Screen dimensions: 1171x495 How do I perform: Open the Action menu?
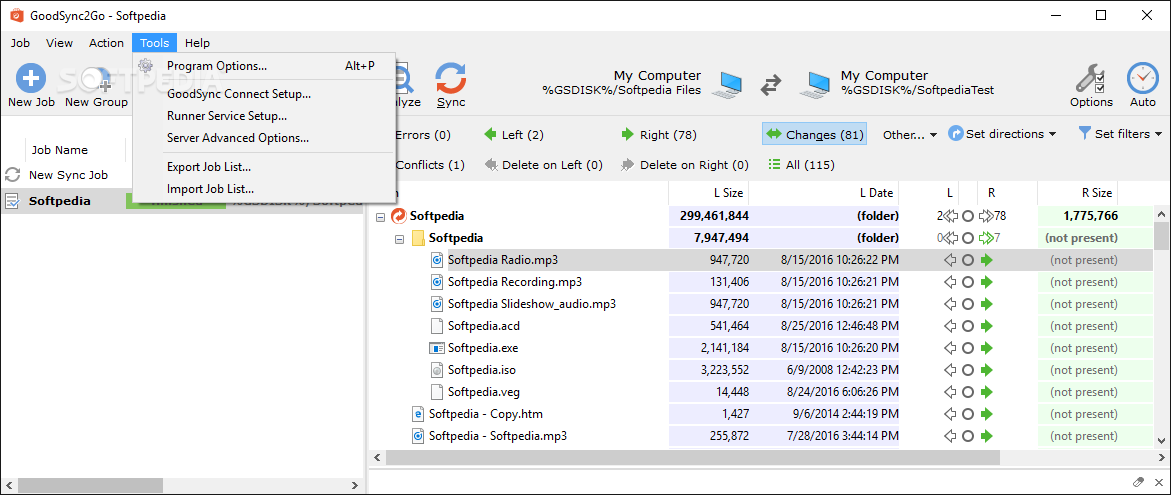tap(106, 43)
